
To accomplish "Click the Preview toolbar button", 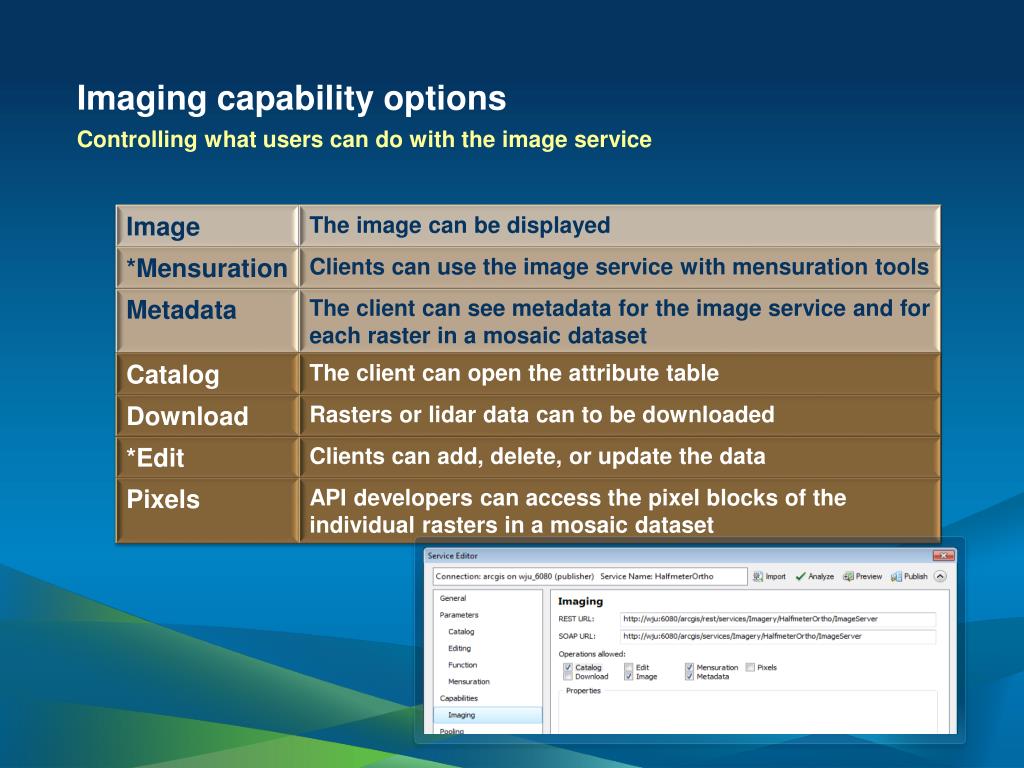I will 862,576.
